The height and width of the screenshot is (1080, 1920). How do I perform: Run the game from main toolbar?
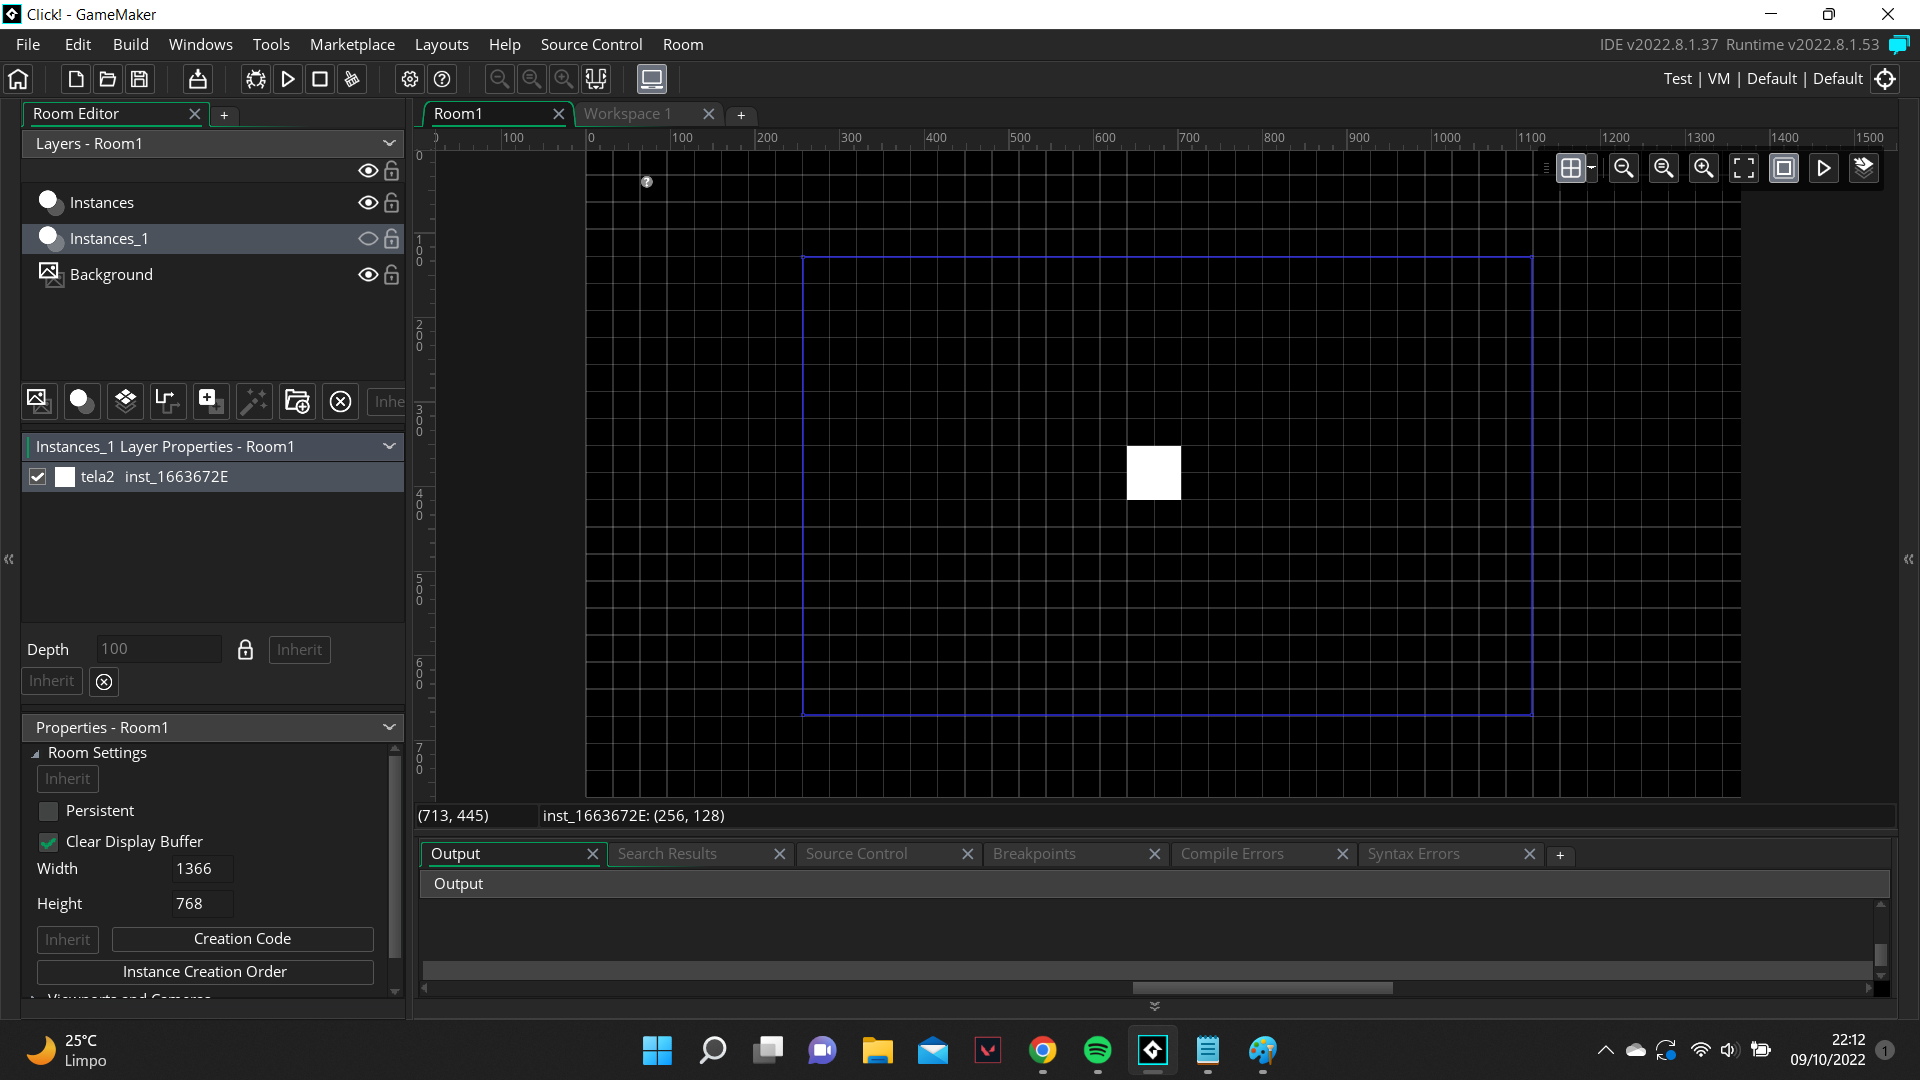tap(288, 79)
